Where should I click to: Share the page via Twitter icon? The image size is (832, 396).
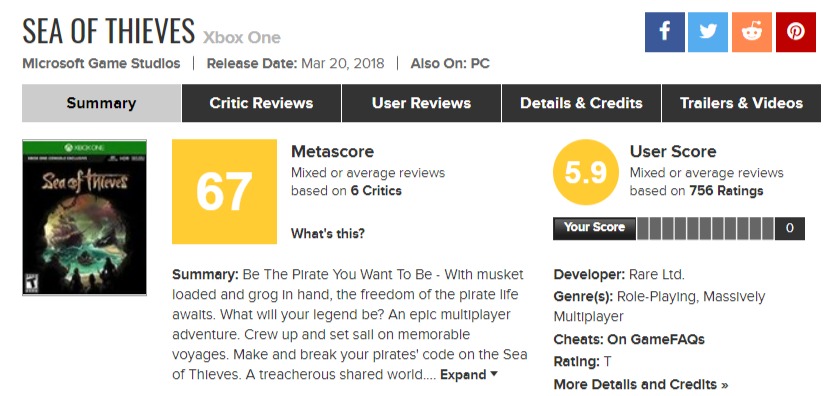(x=708, y=32)
